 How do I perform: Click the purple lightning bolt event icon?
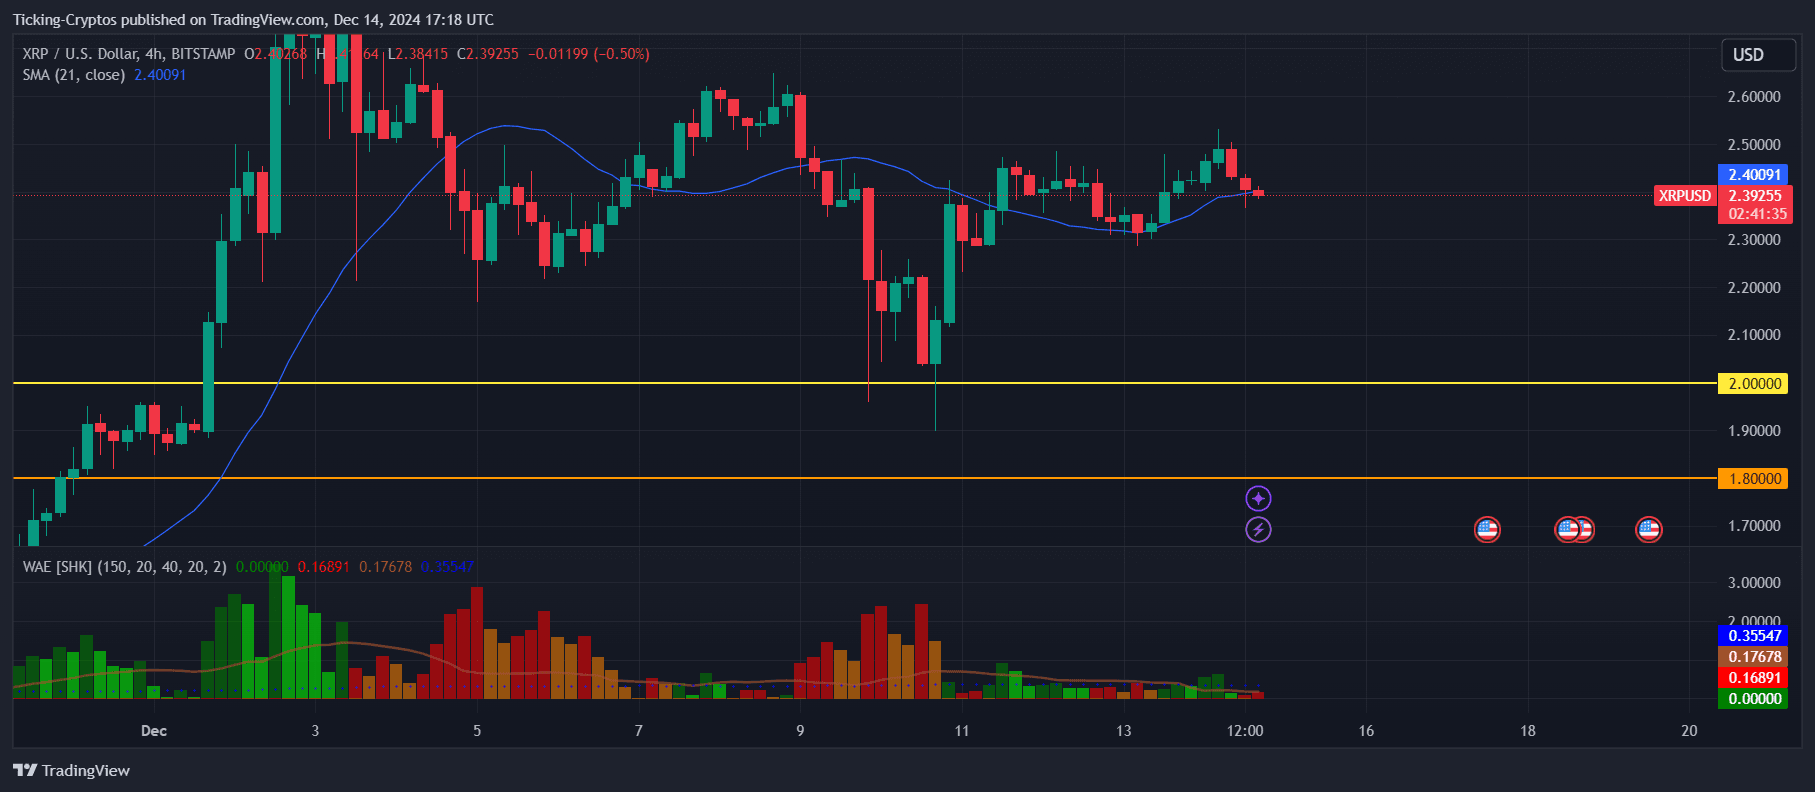tap(1258, 529)
